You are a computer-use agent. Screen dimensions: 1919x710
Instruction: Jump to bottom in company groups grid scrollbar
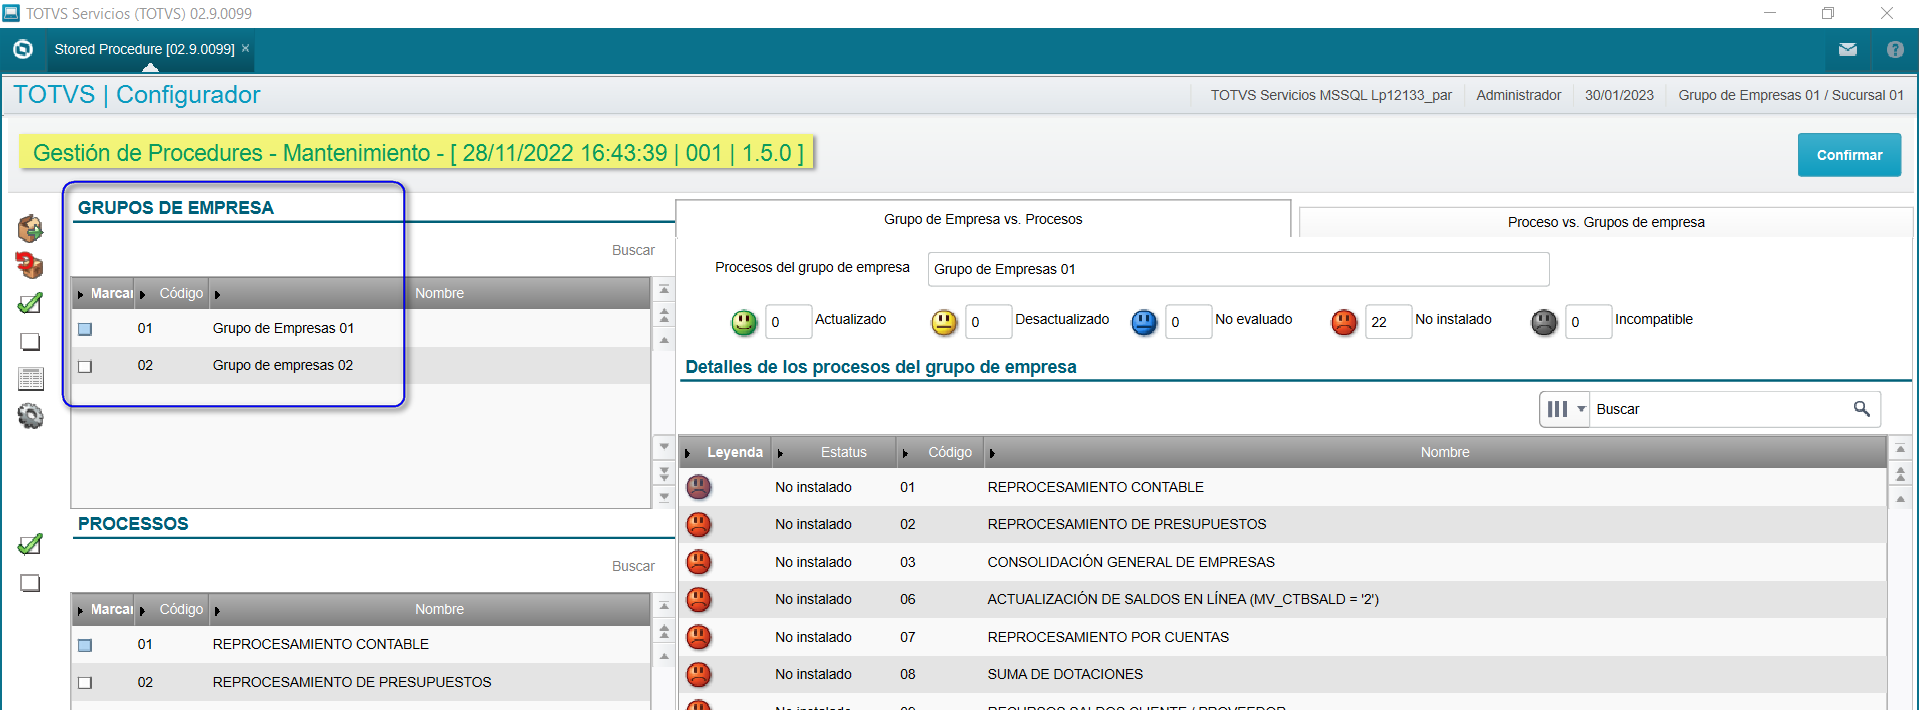[664, 497]
